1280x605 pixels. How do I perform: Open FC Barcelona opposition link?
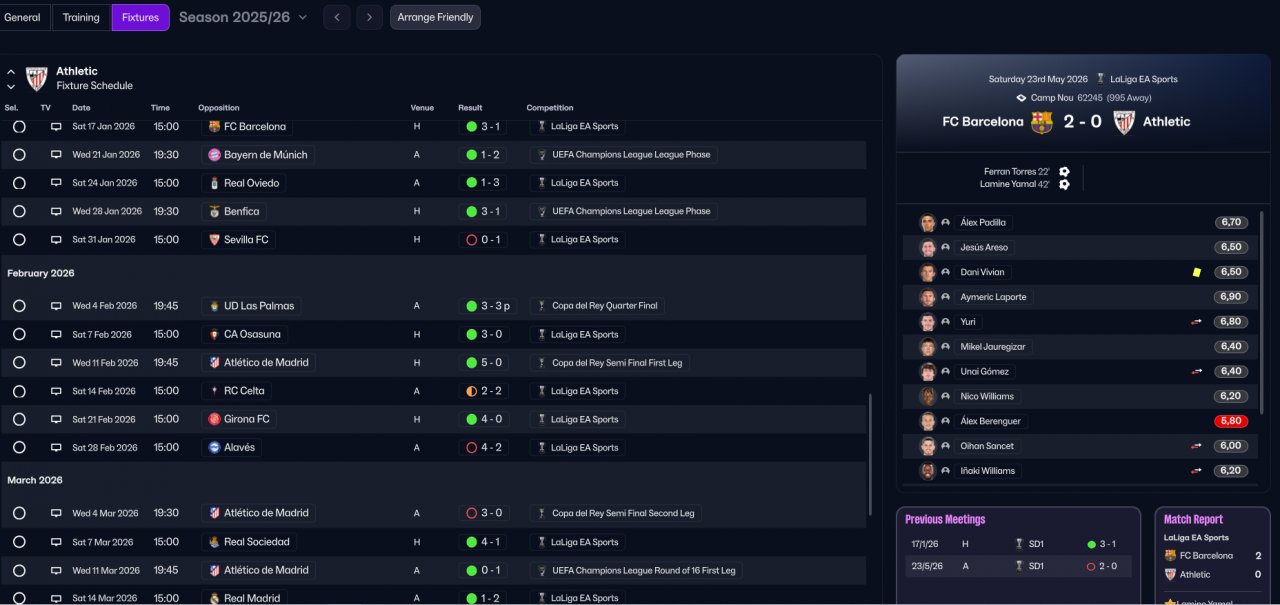247,127
